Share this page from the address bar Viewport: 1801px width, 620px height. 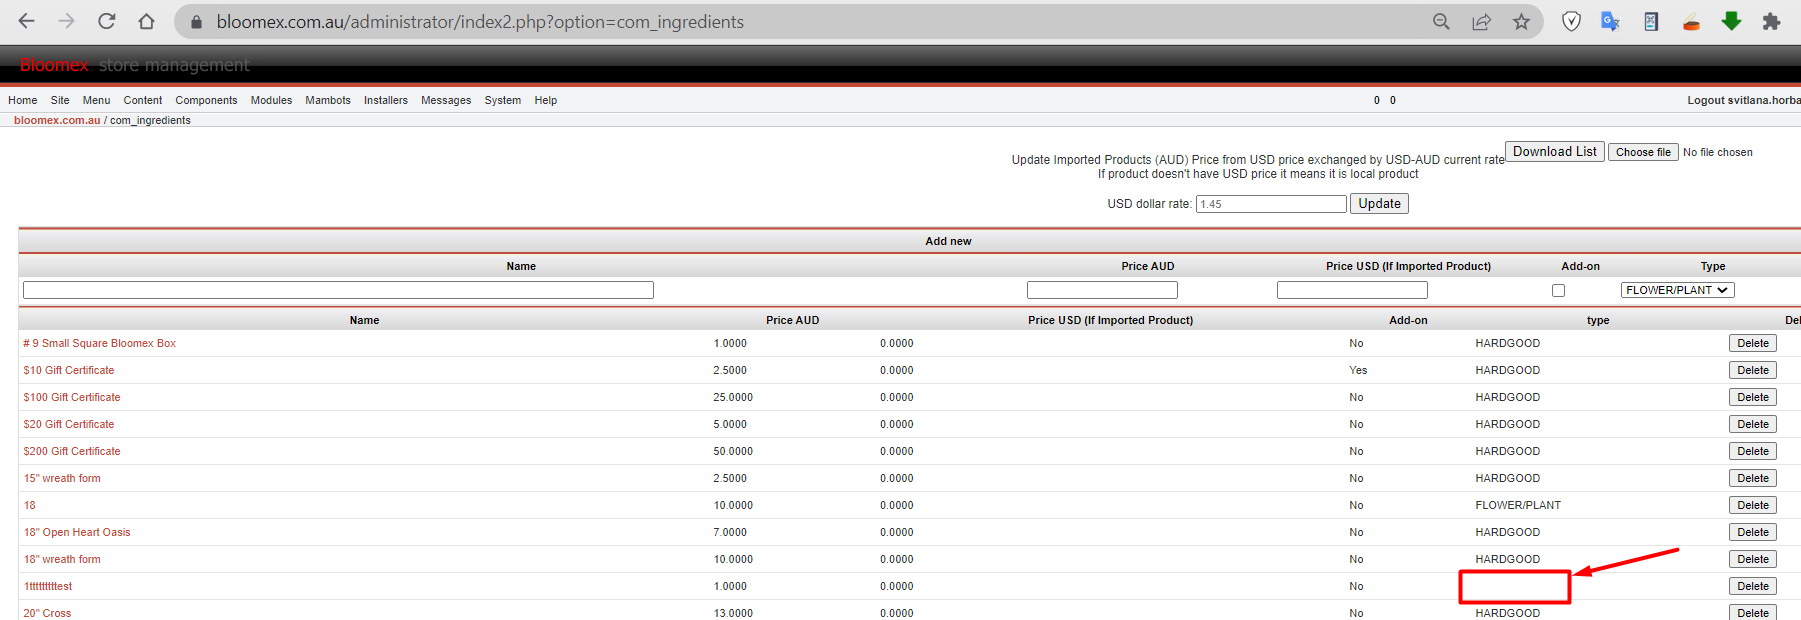tap(1481, 21)
